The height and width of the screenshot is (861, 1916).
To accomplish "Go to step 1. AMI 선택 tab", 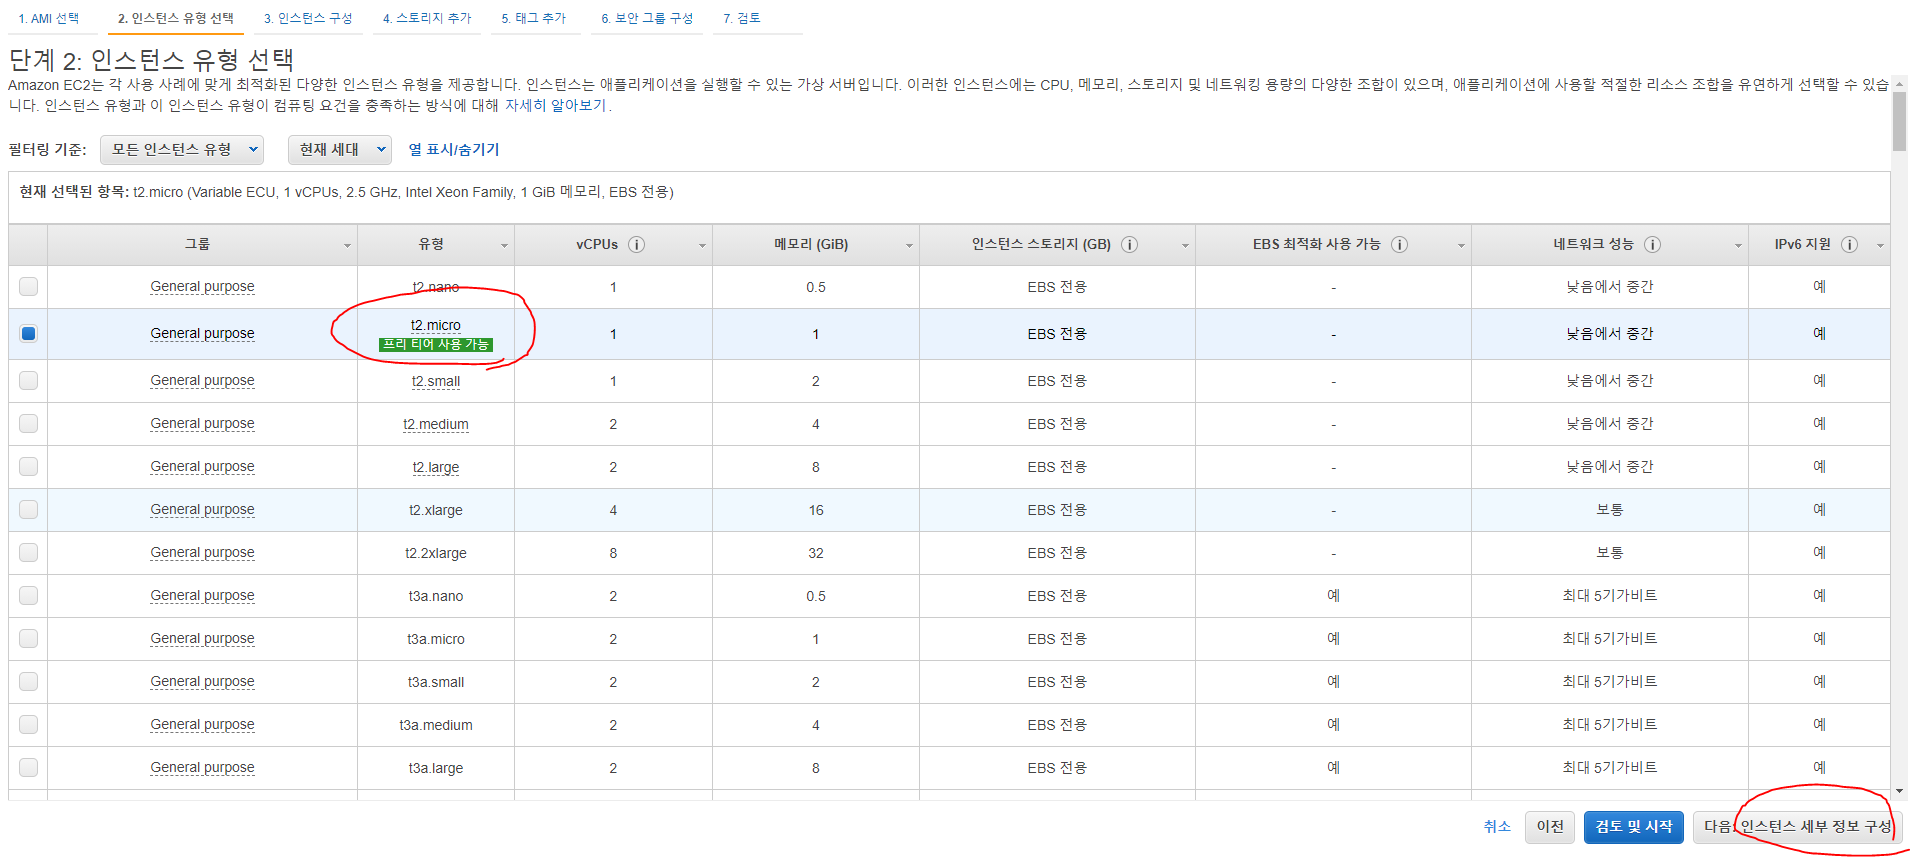I will (50, 19).
